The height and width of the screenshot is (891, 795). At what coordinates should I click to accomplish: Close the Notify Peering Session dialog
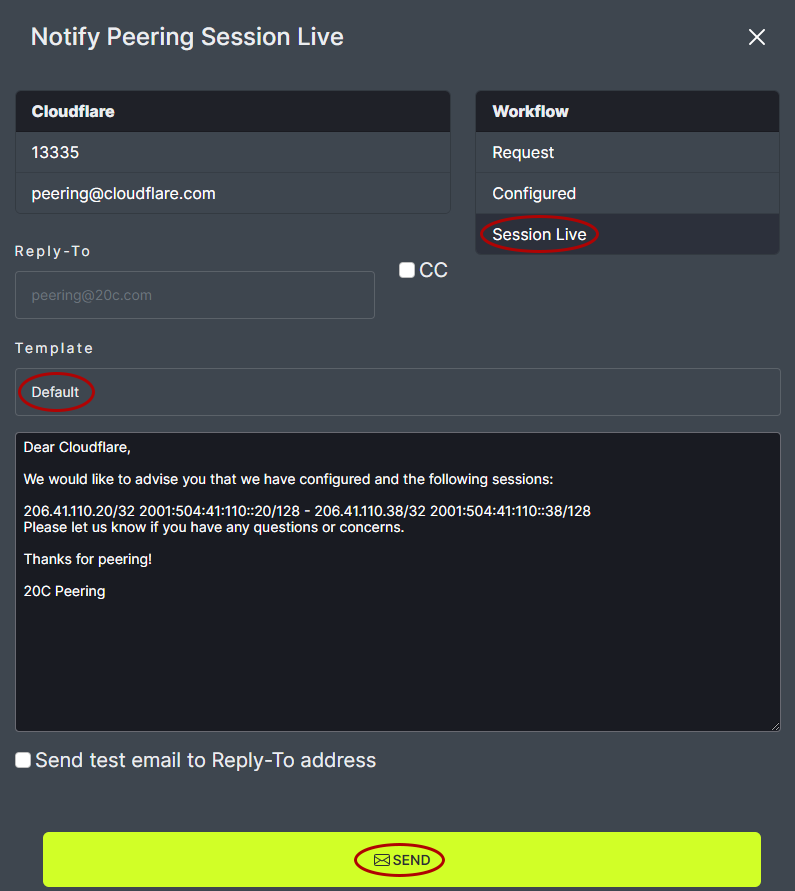click(x=757, y=37)
